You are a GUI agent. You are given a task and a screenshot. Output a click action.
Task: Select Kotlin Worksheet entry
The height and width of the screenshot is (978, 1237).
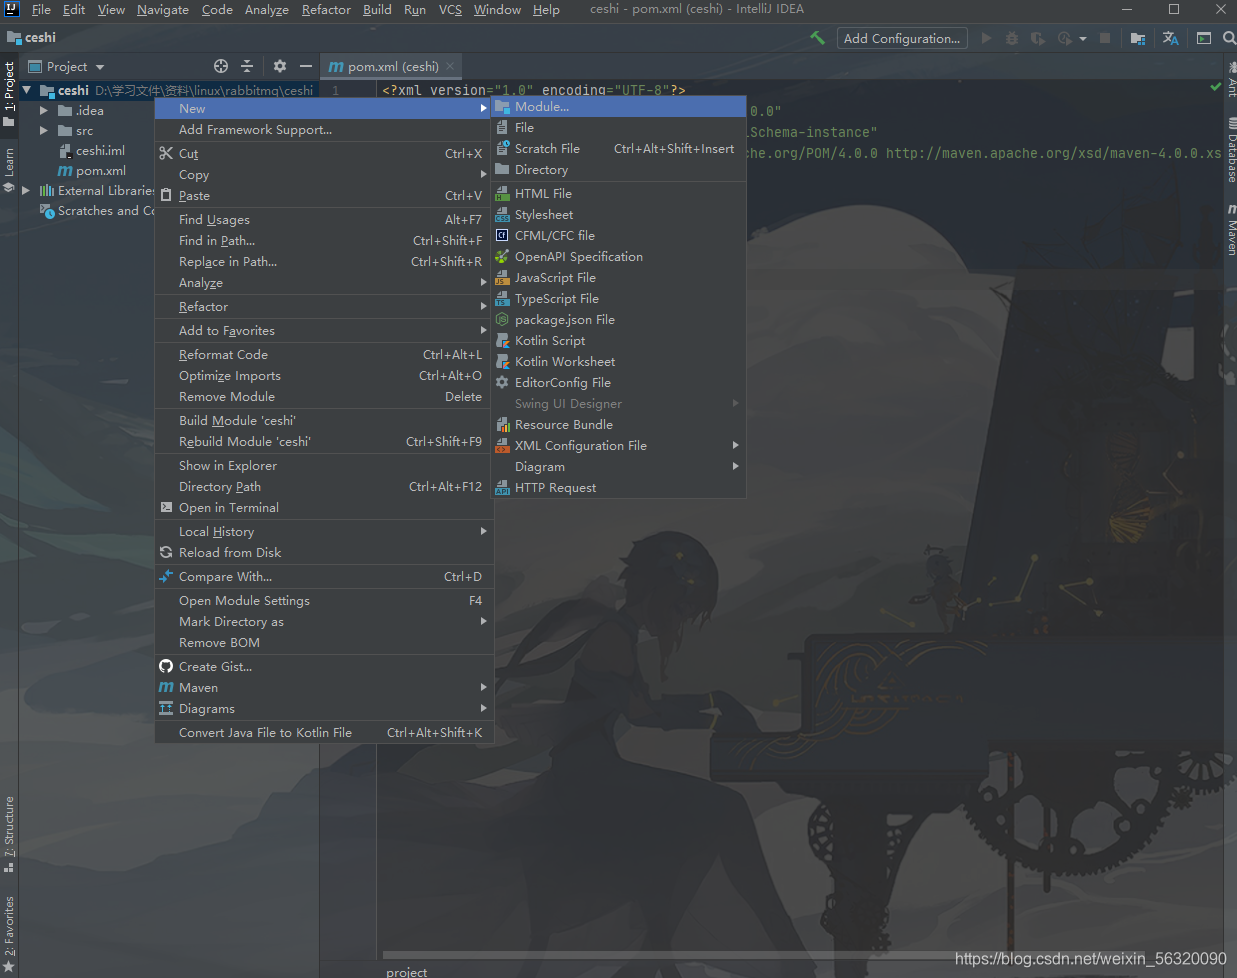pyautogui.click(x=620, y=362)
